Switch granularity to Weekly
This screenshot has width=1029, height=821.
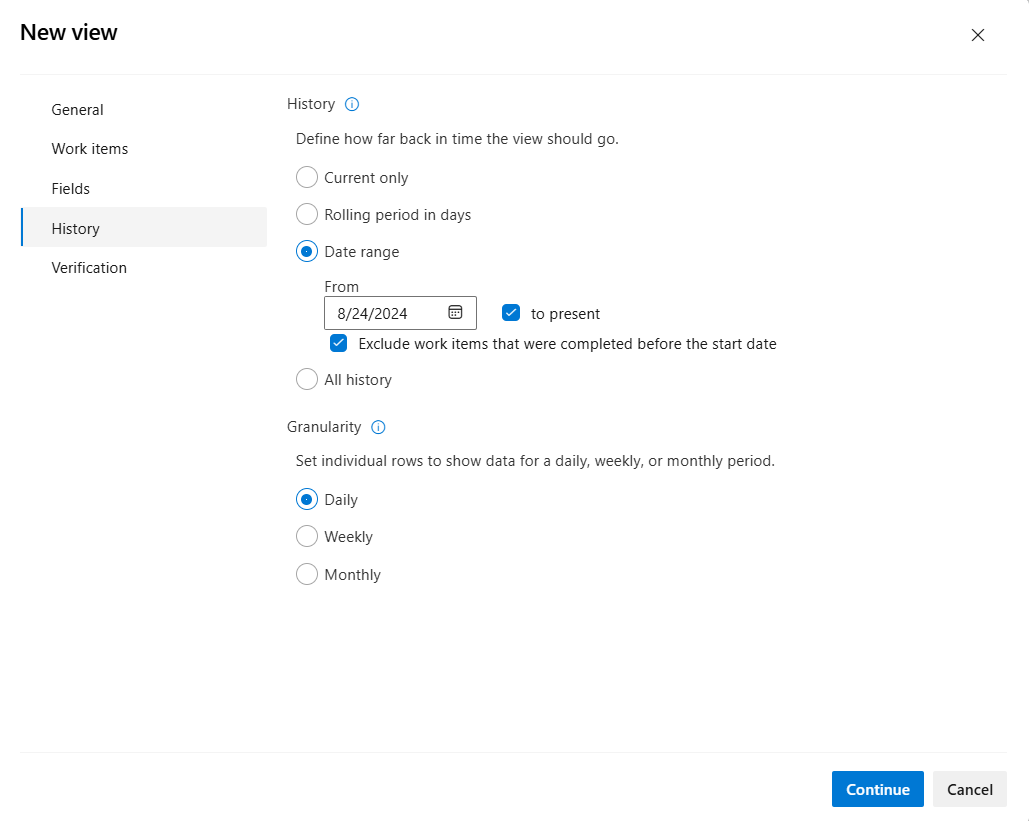pos(307,536)
